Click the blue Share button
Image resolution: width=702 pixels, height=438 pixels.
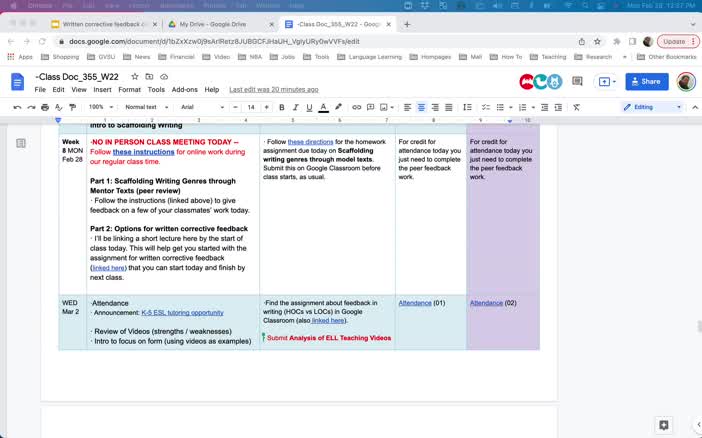click(x=646, y=82)
